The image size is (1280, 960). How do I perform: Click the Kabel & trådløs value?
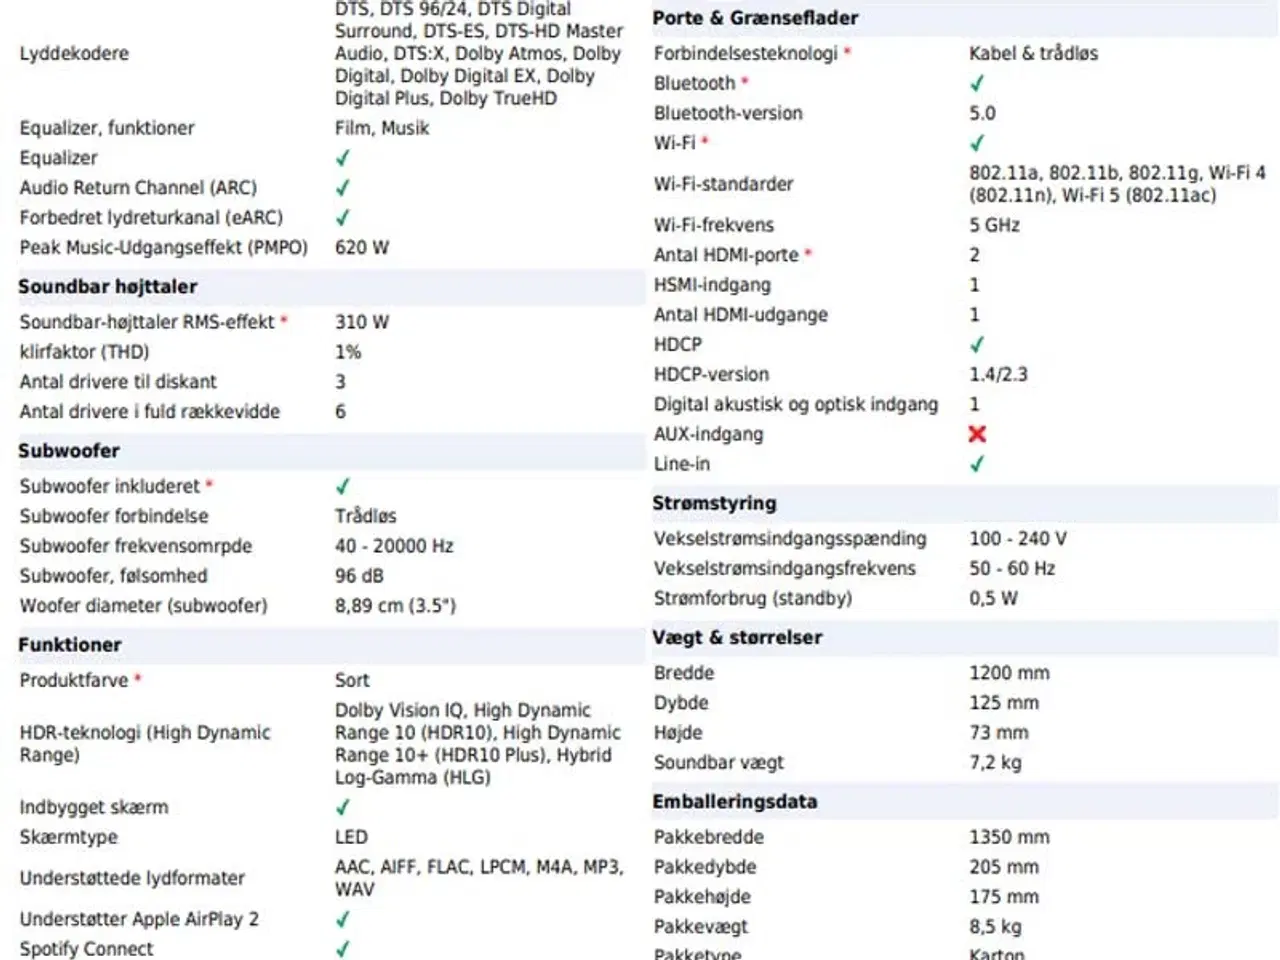1033,53
